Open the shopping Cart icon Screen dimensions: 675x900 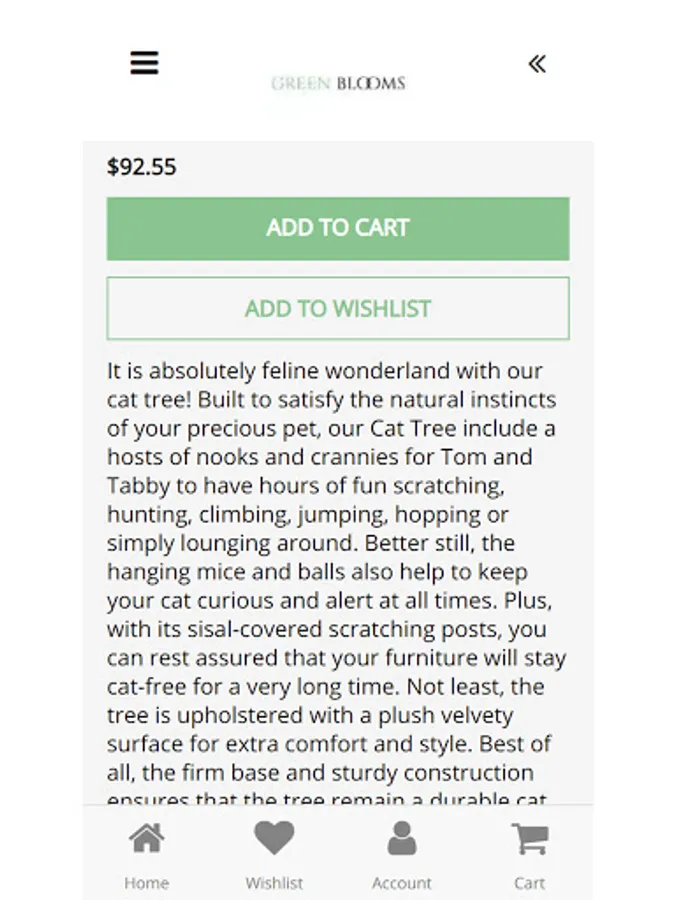(529, 838)
